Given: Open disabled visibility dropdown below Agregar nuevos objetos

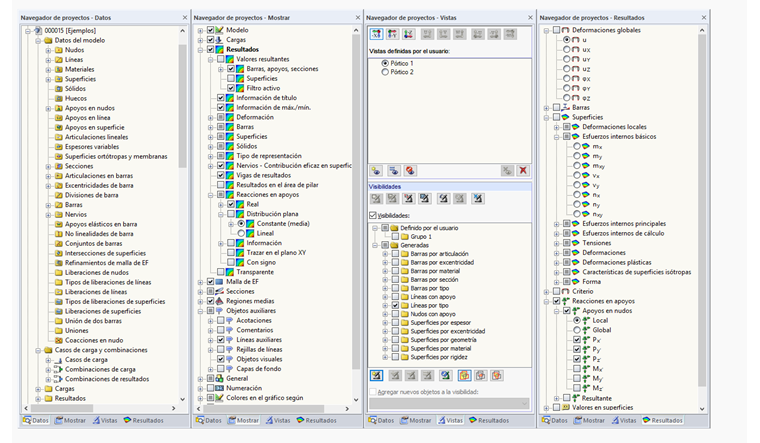Looking at the screenshot, I should pos(449,403).
